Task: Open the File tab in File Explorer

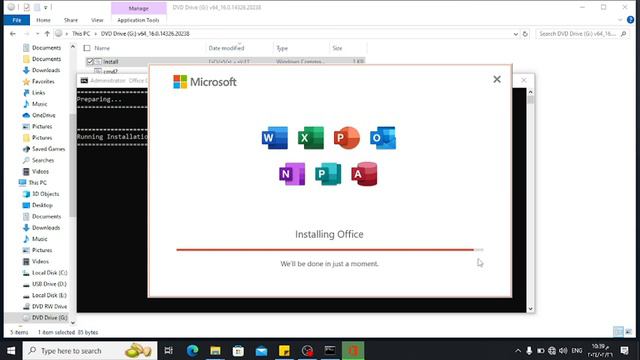Action: pos(17,20)
